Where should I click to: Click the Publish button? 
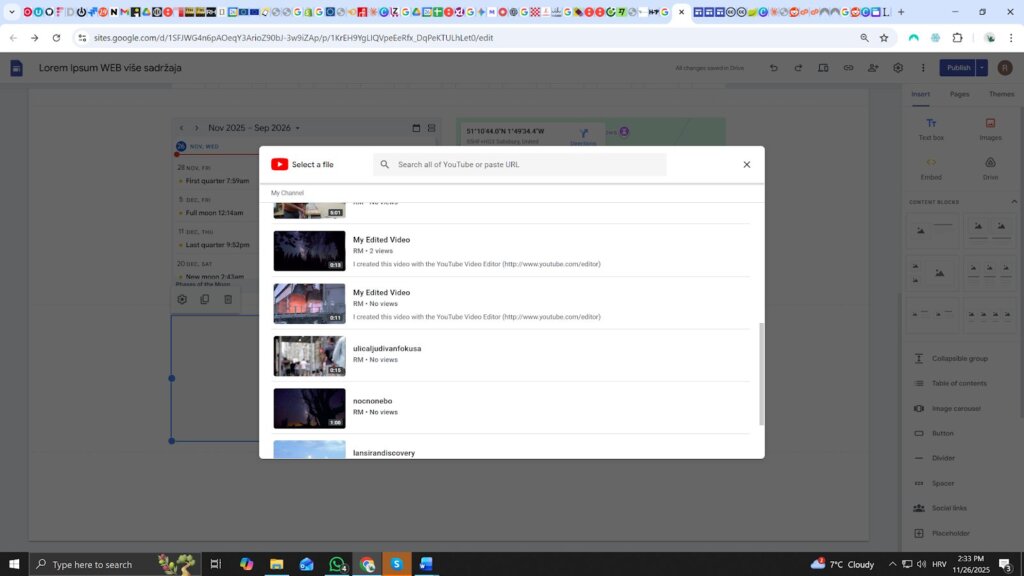pos(957,68)
